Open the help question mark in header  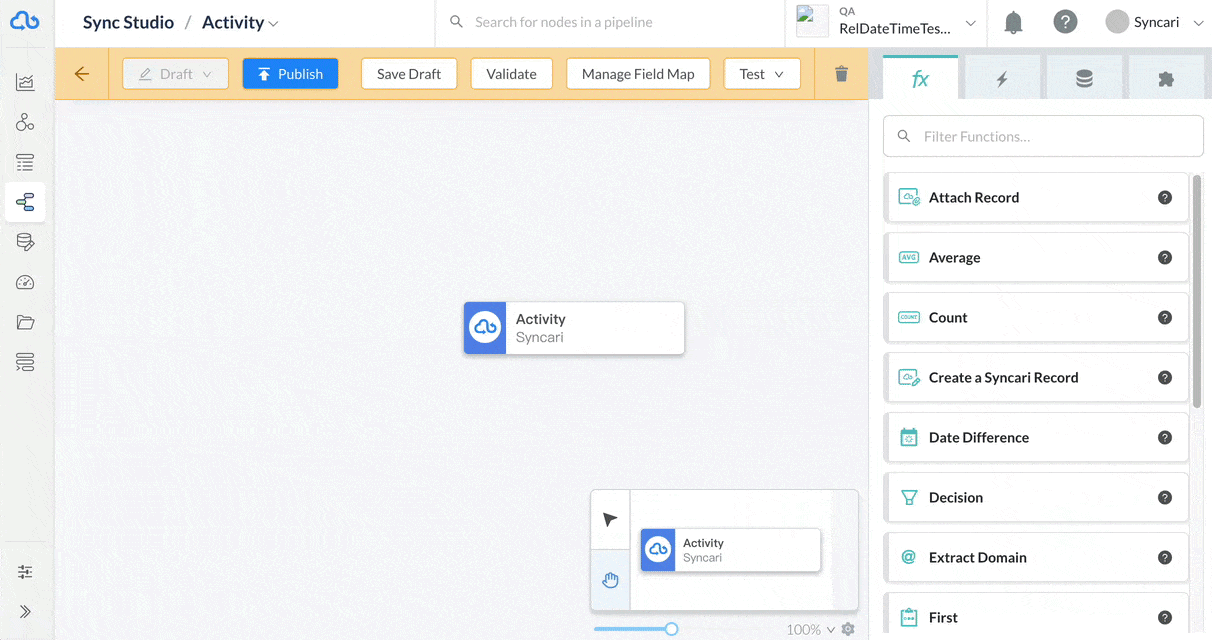click(1065, 22)
